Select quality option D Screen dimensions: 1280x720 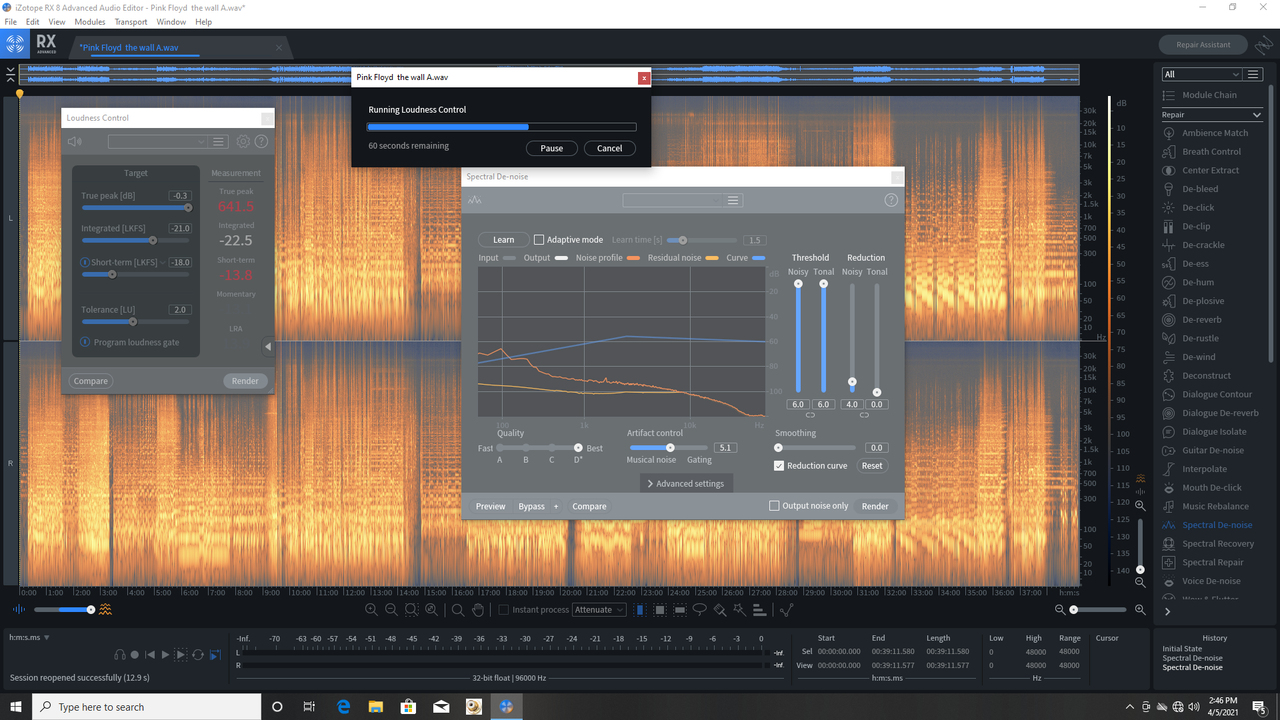[578, 448]
